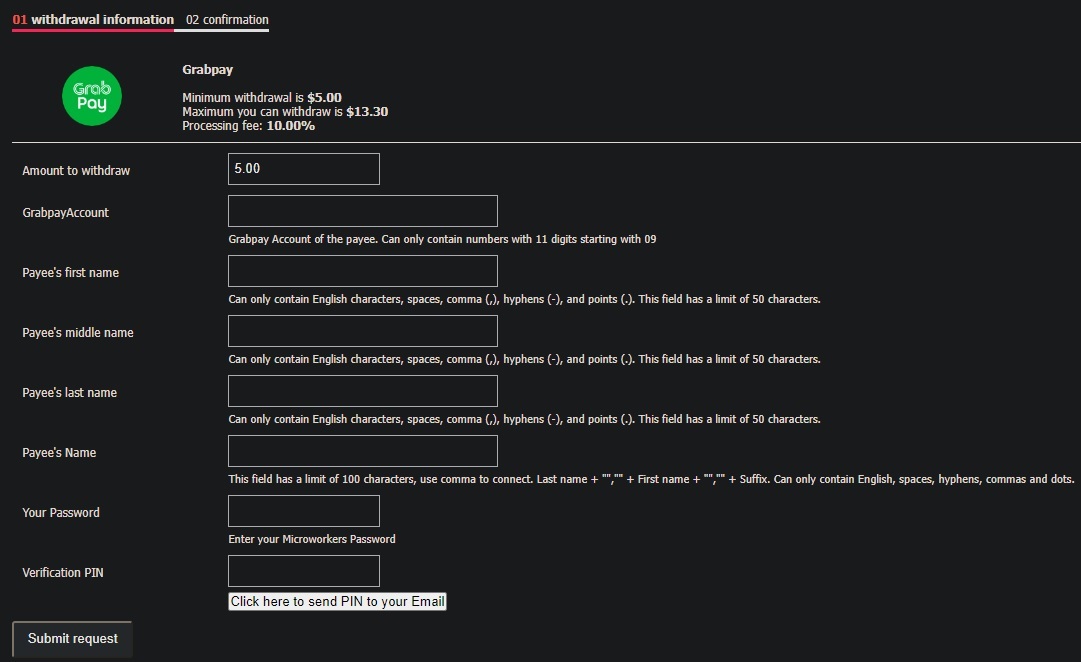The width and height of the screenshot is (1081, 662).
Task: Select the Payee's middle name field
Action: click(x=363, y=331)
